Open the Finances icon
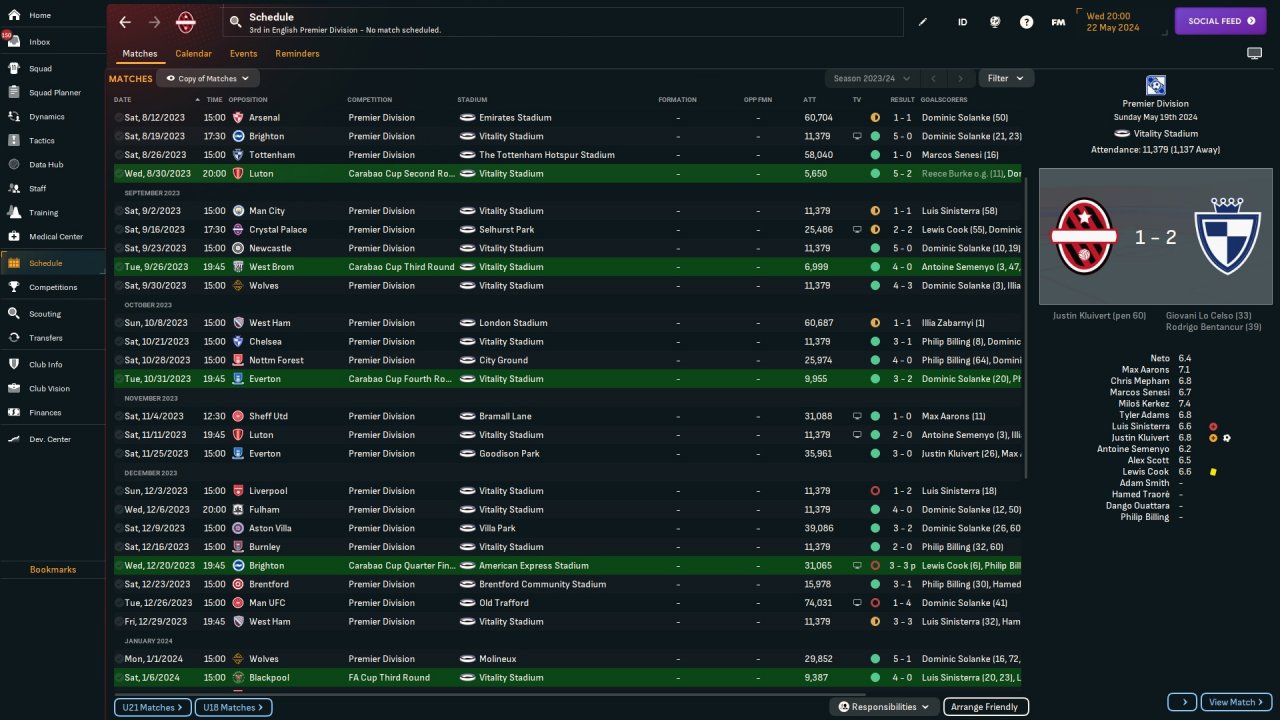Screen dimensions: 1280x720 pyautogui.click(x=14, y=412)
